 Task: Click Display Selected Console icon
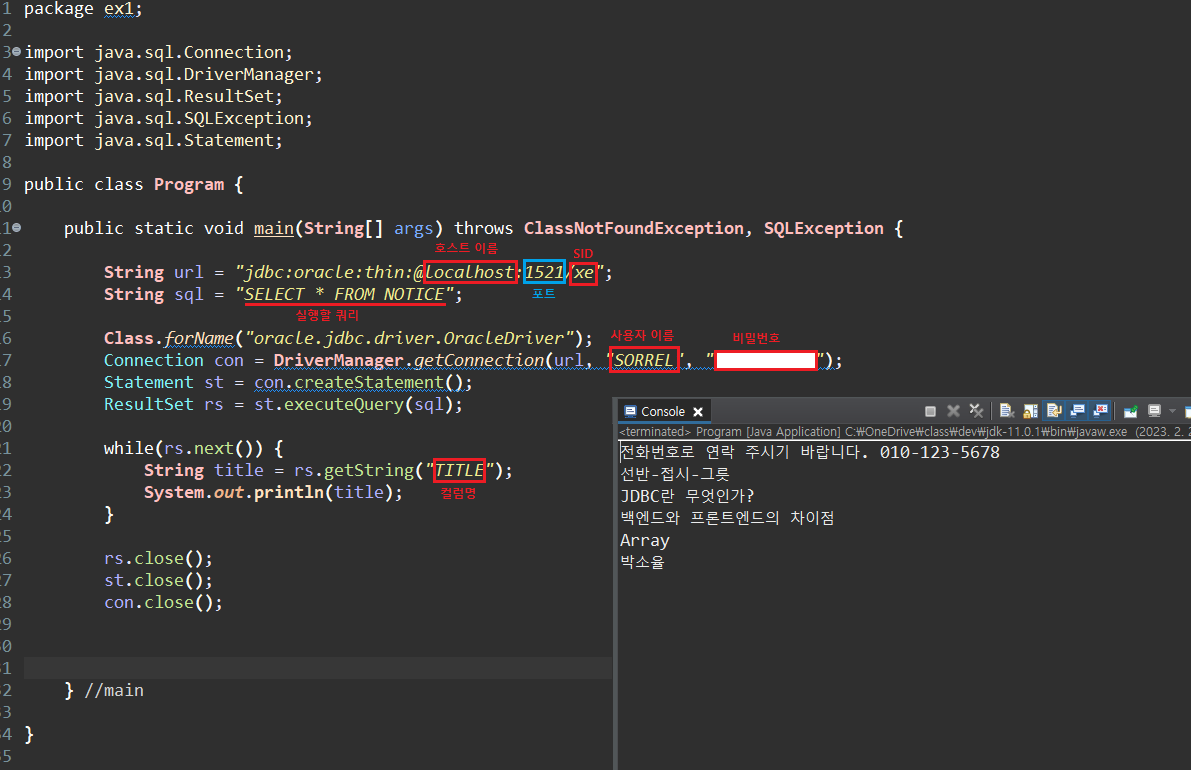(x=1155, y=411)
